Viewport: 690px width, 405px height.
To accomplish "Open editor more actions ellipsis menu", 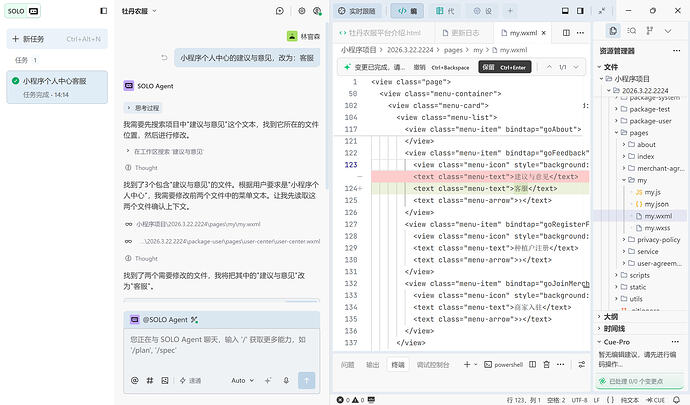I will point(580,33).
